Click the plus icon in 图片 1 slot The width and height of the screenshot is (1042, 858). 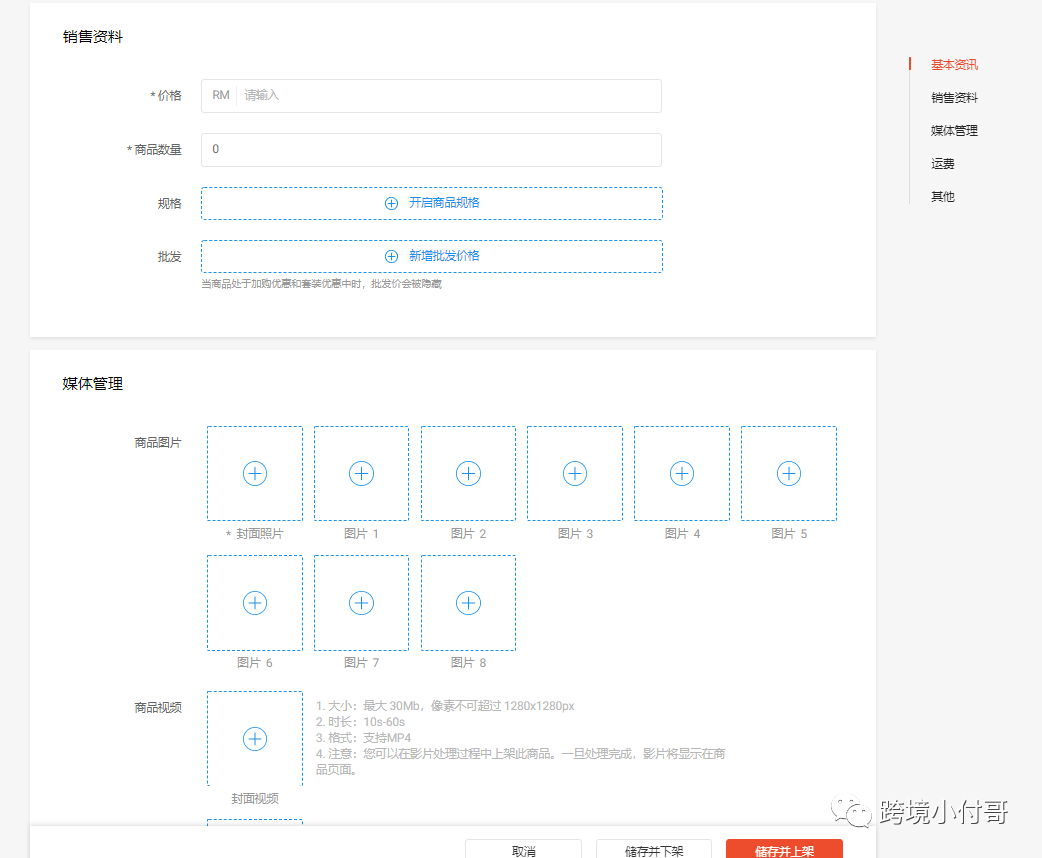coord(362,474)
